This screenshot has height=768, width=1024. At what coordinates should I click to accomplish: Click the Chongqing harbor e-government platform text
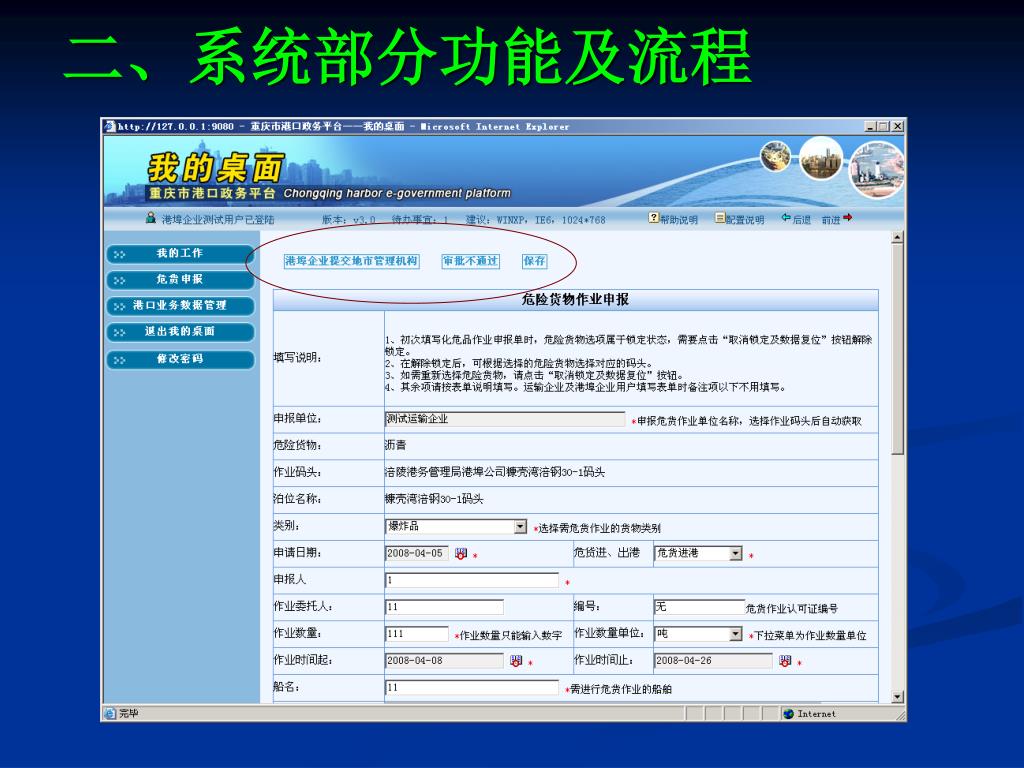click(x=397, y=193)
